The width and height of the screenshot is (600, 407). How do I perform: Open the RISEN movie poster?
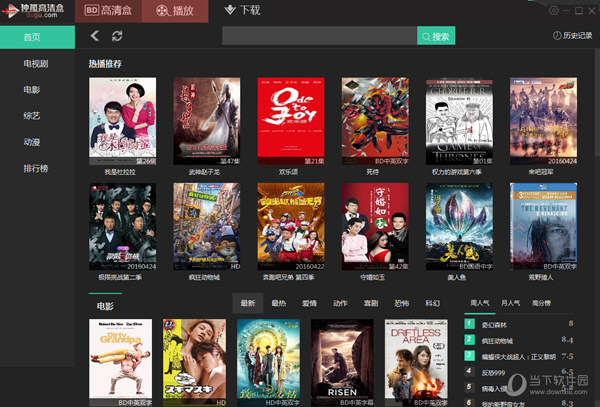[x=342, y=363]
